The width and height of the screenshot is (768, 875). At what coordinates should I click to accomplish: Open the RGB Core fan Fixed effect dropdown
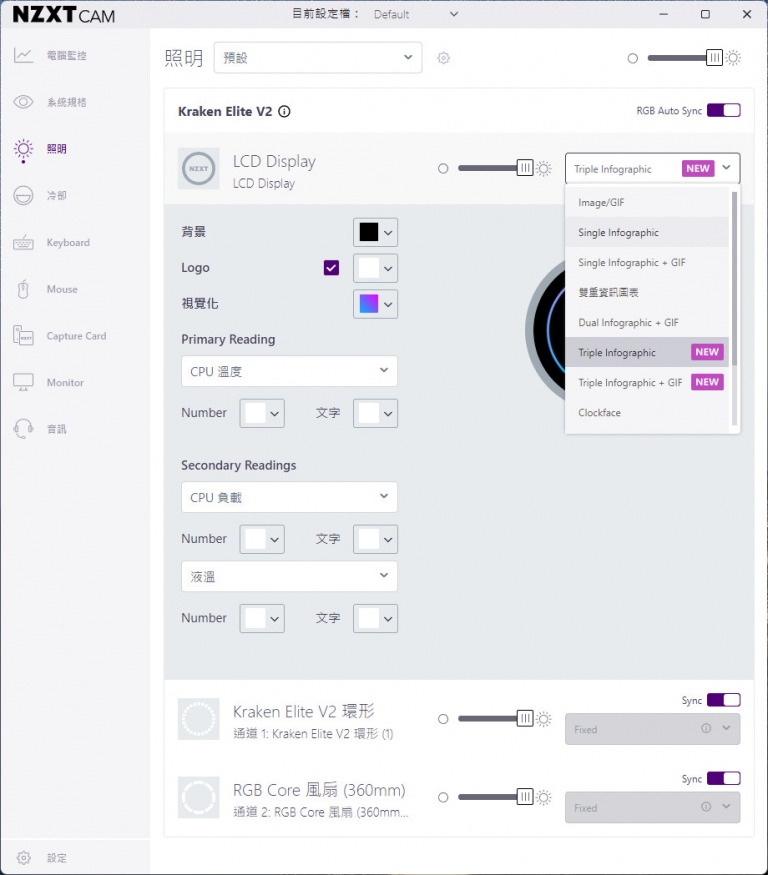[x=652, y=807]
